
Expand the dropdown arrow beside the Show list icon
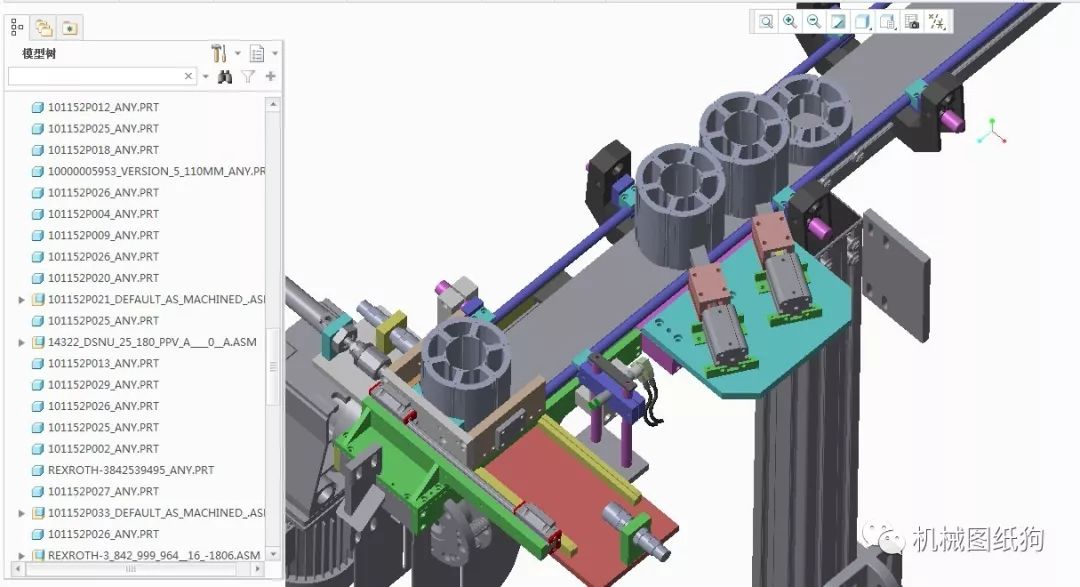275,53
